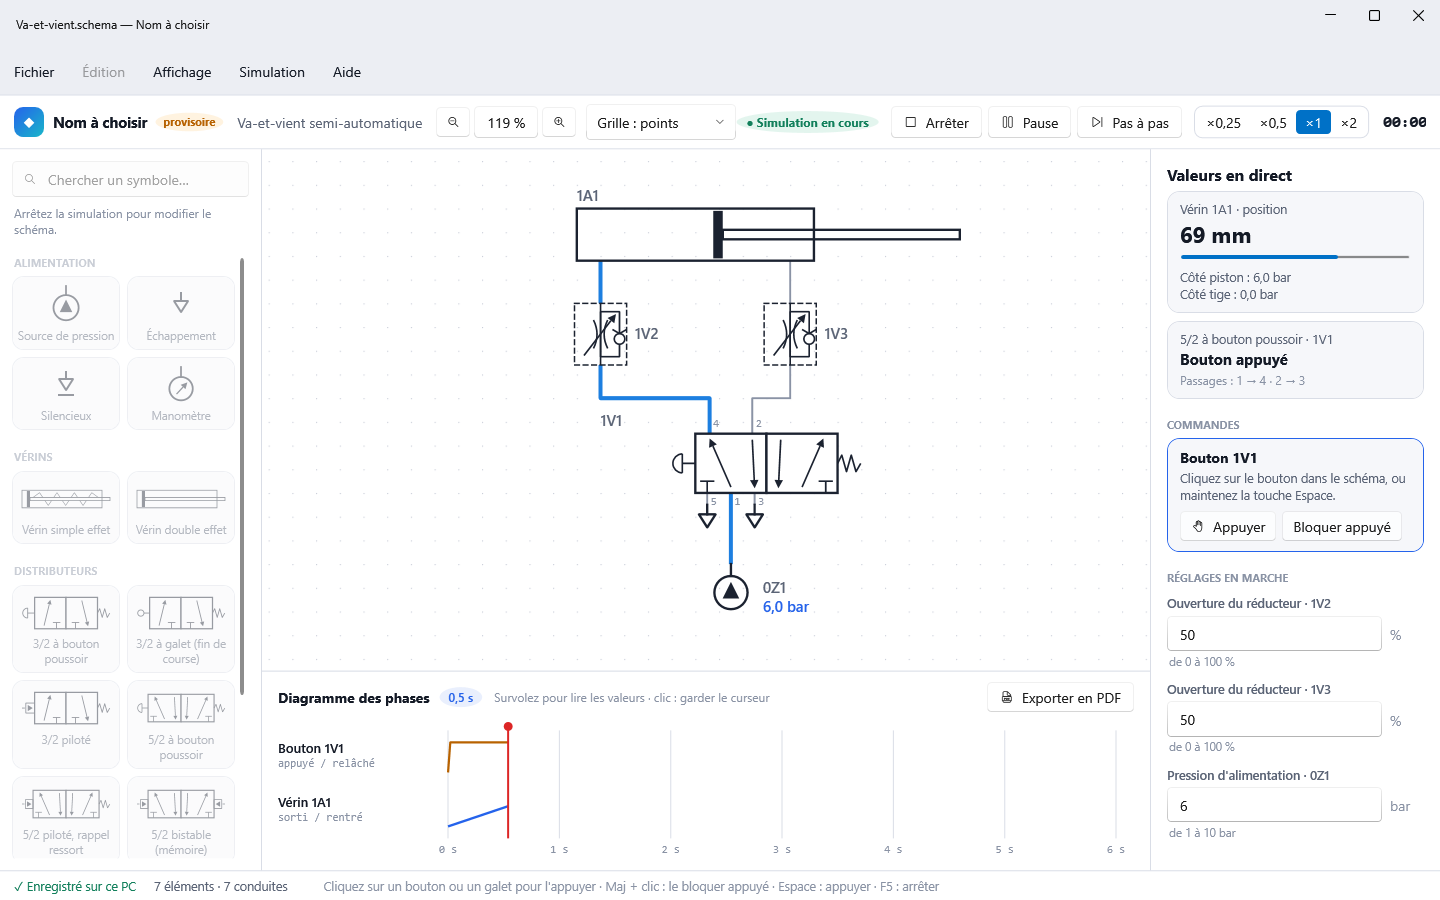Click the zoom out magnifier icon
The image size is (1440, 900).
(453, 122)
